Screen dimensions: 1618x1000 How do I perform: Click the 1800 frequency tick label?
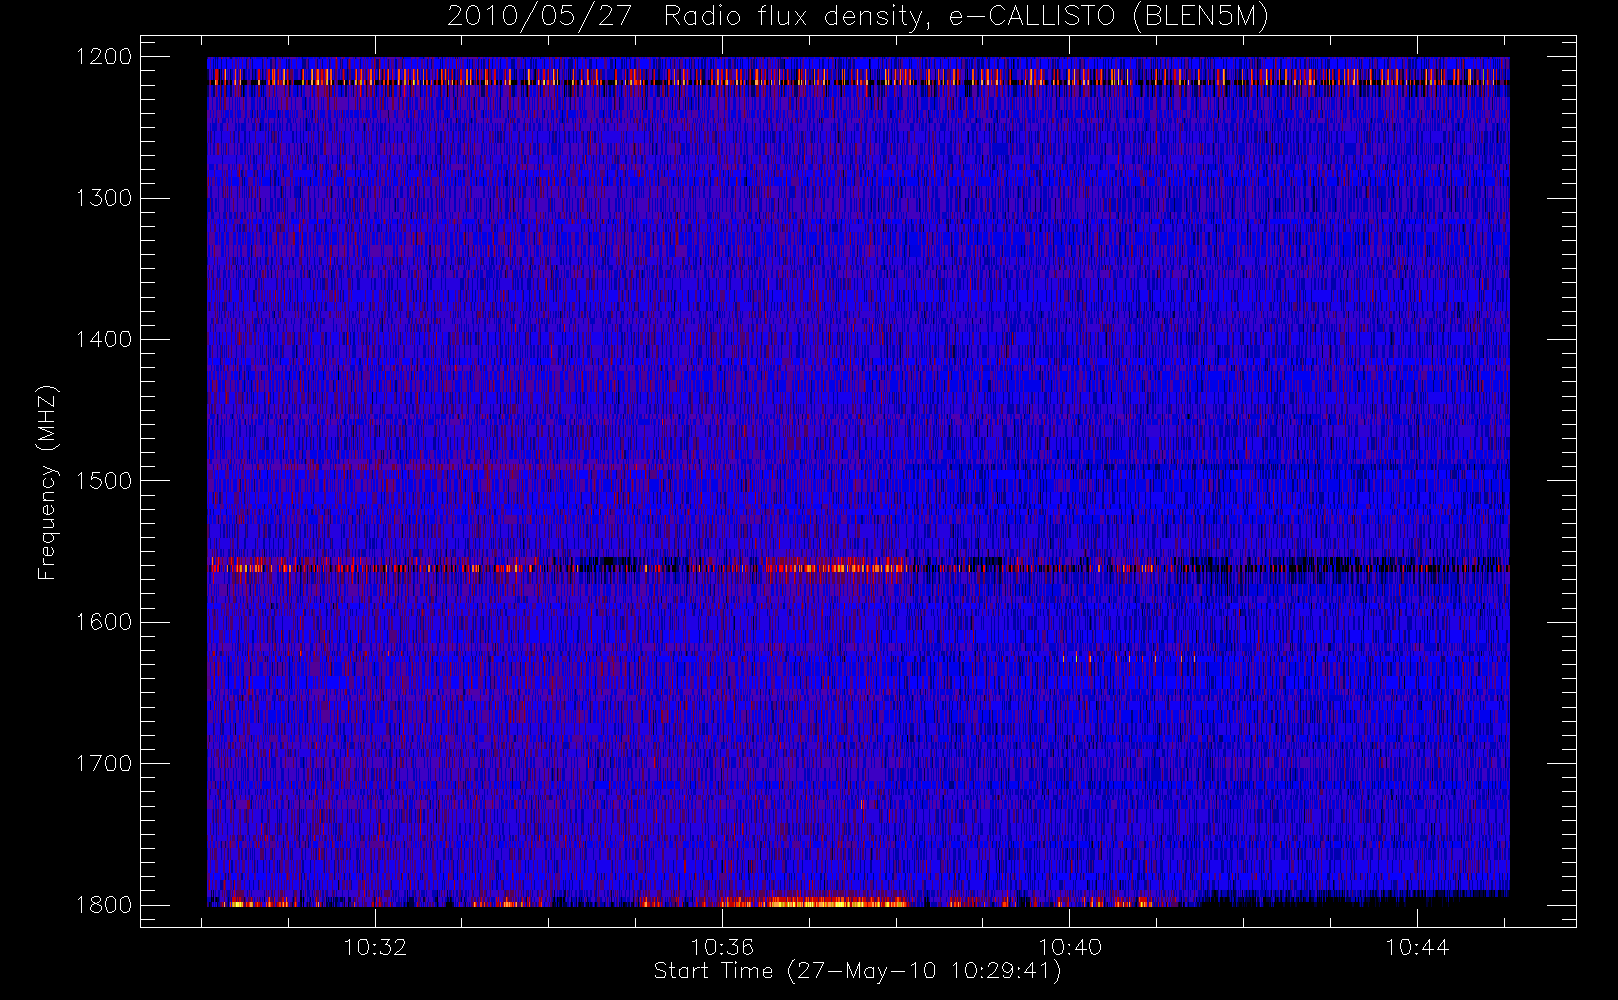(x=105, y=905)
